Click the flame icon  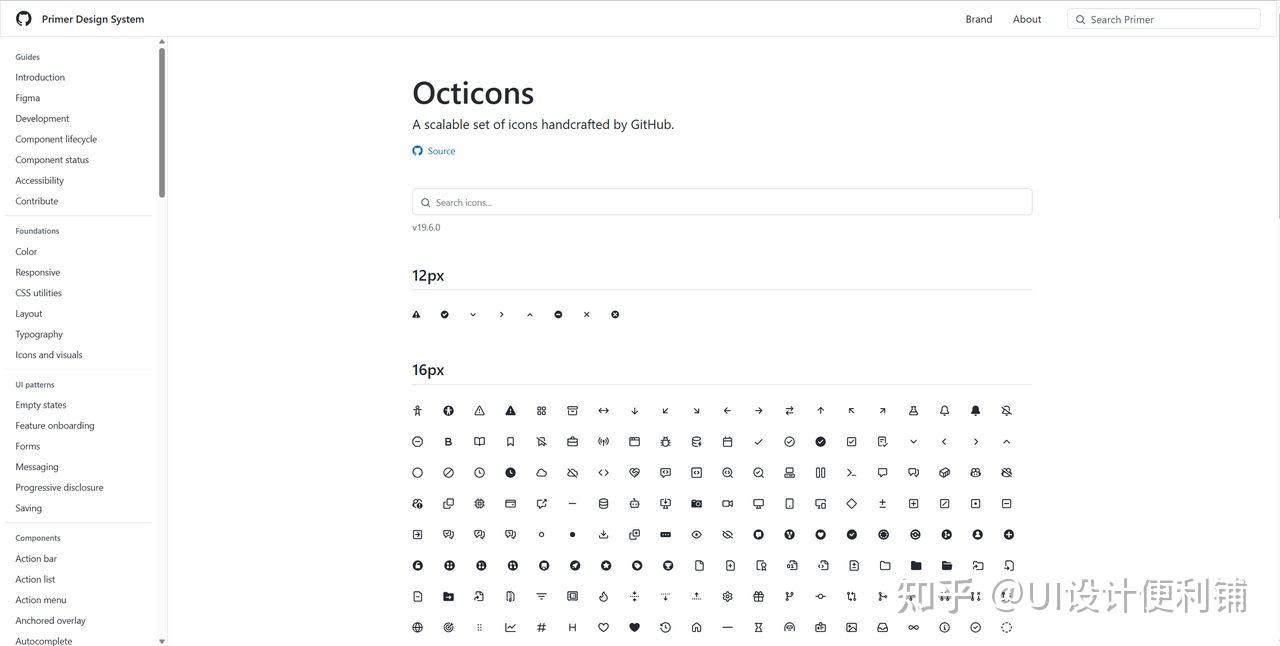(x=603, y=597)
